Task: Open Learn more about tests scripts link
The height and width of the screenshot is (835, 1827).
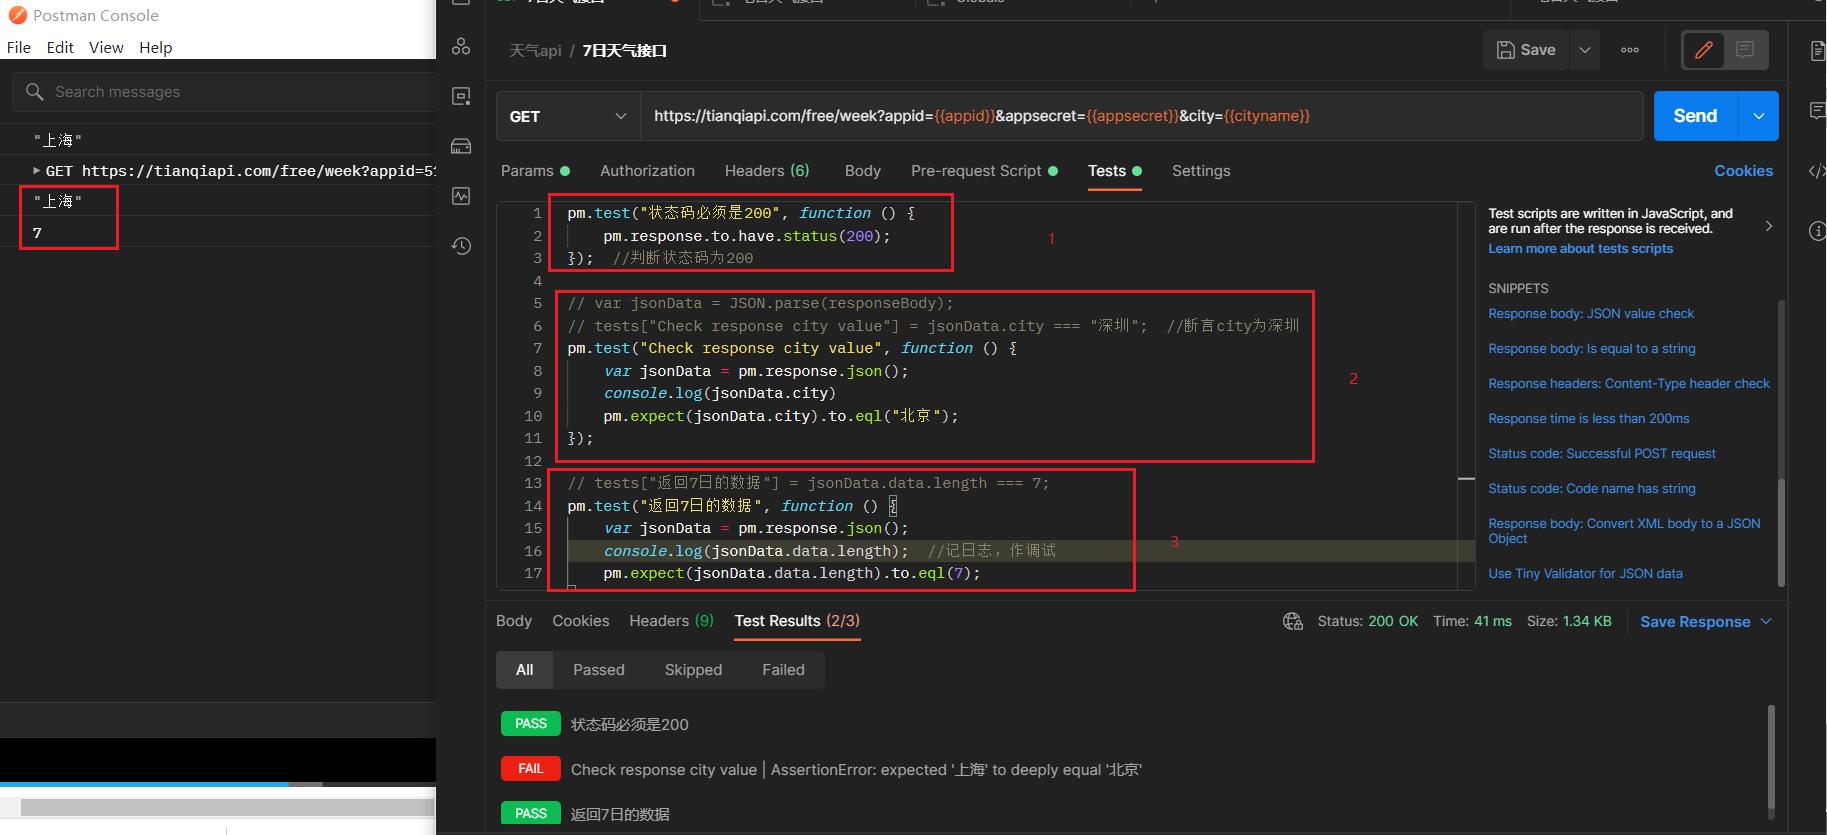Action: [x=1580, y=249]
